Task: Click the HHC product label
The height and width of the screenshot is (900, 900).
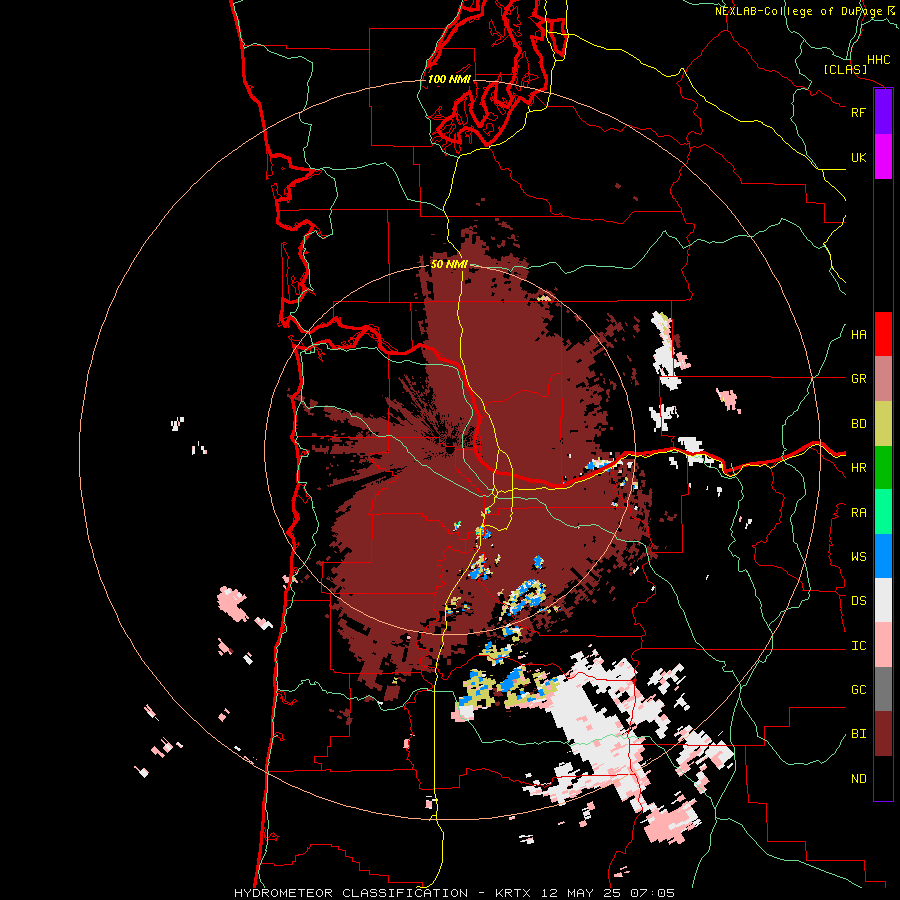Action: [x=878, y=60]
